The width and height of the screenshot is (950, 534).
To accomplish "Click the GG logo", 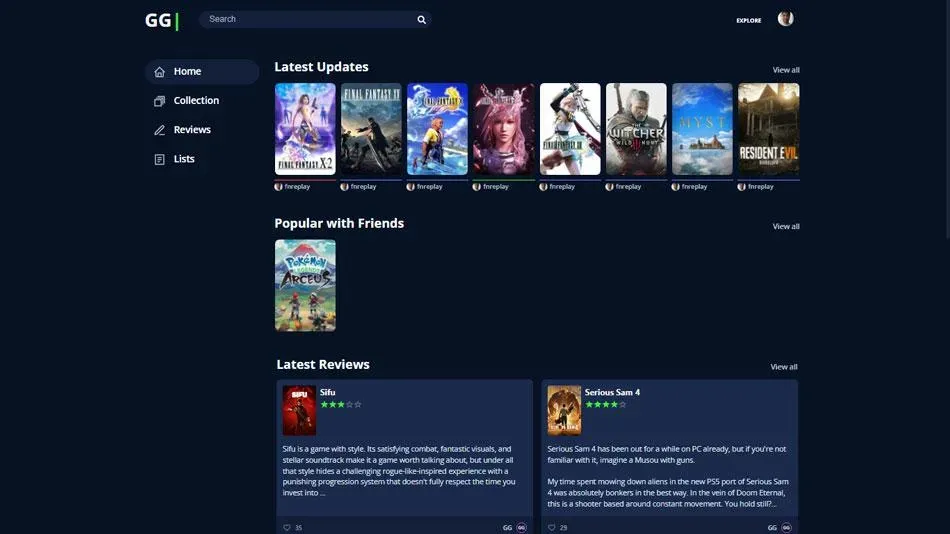I will [161, 21].
